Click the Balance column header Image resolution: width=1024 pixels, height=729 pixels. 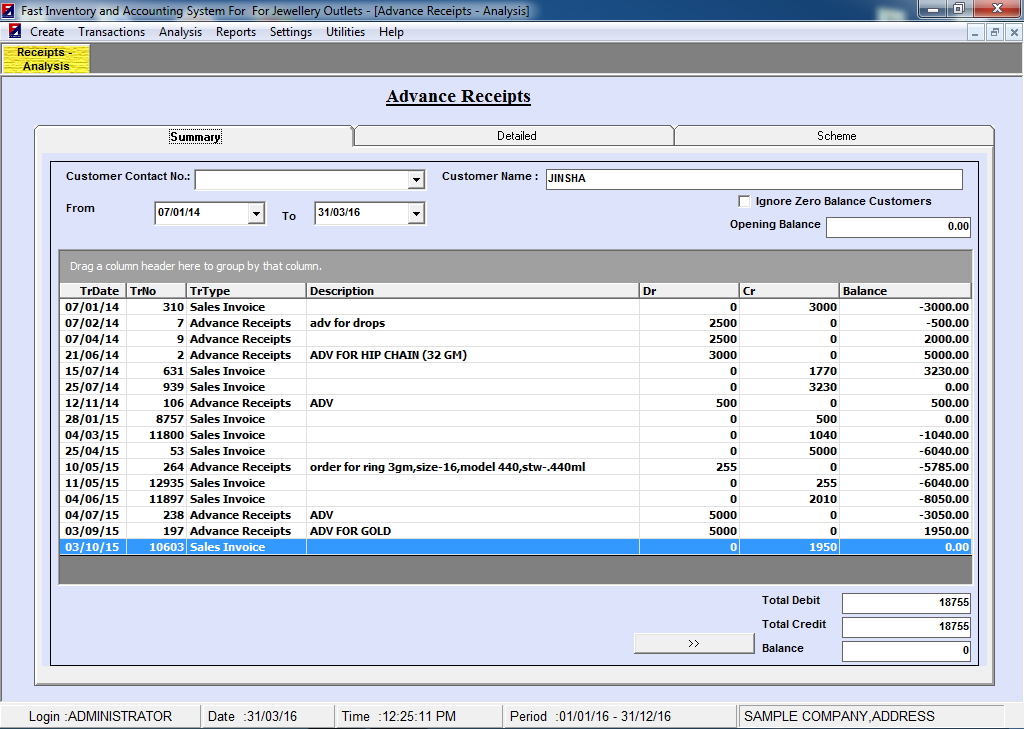904,291
